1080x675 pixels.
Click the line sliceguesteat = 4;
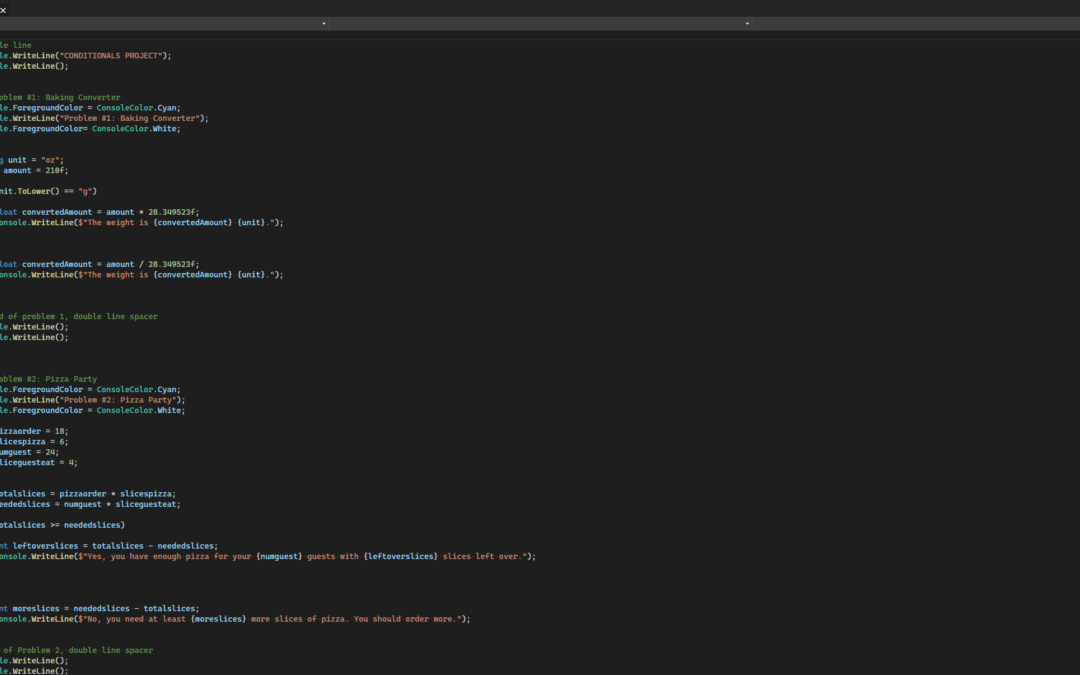coord(39,463)
